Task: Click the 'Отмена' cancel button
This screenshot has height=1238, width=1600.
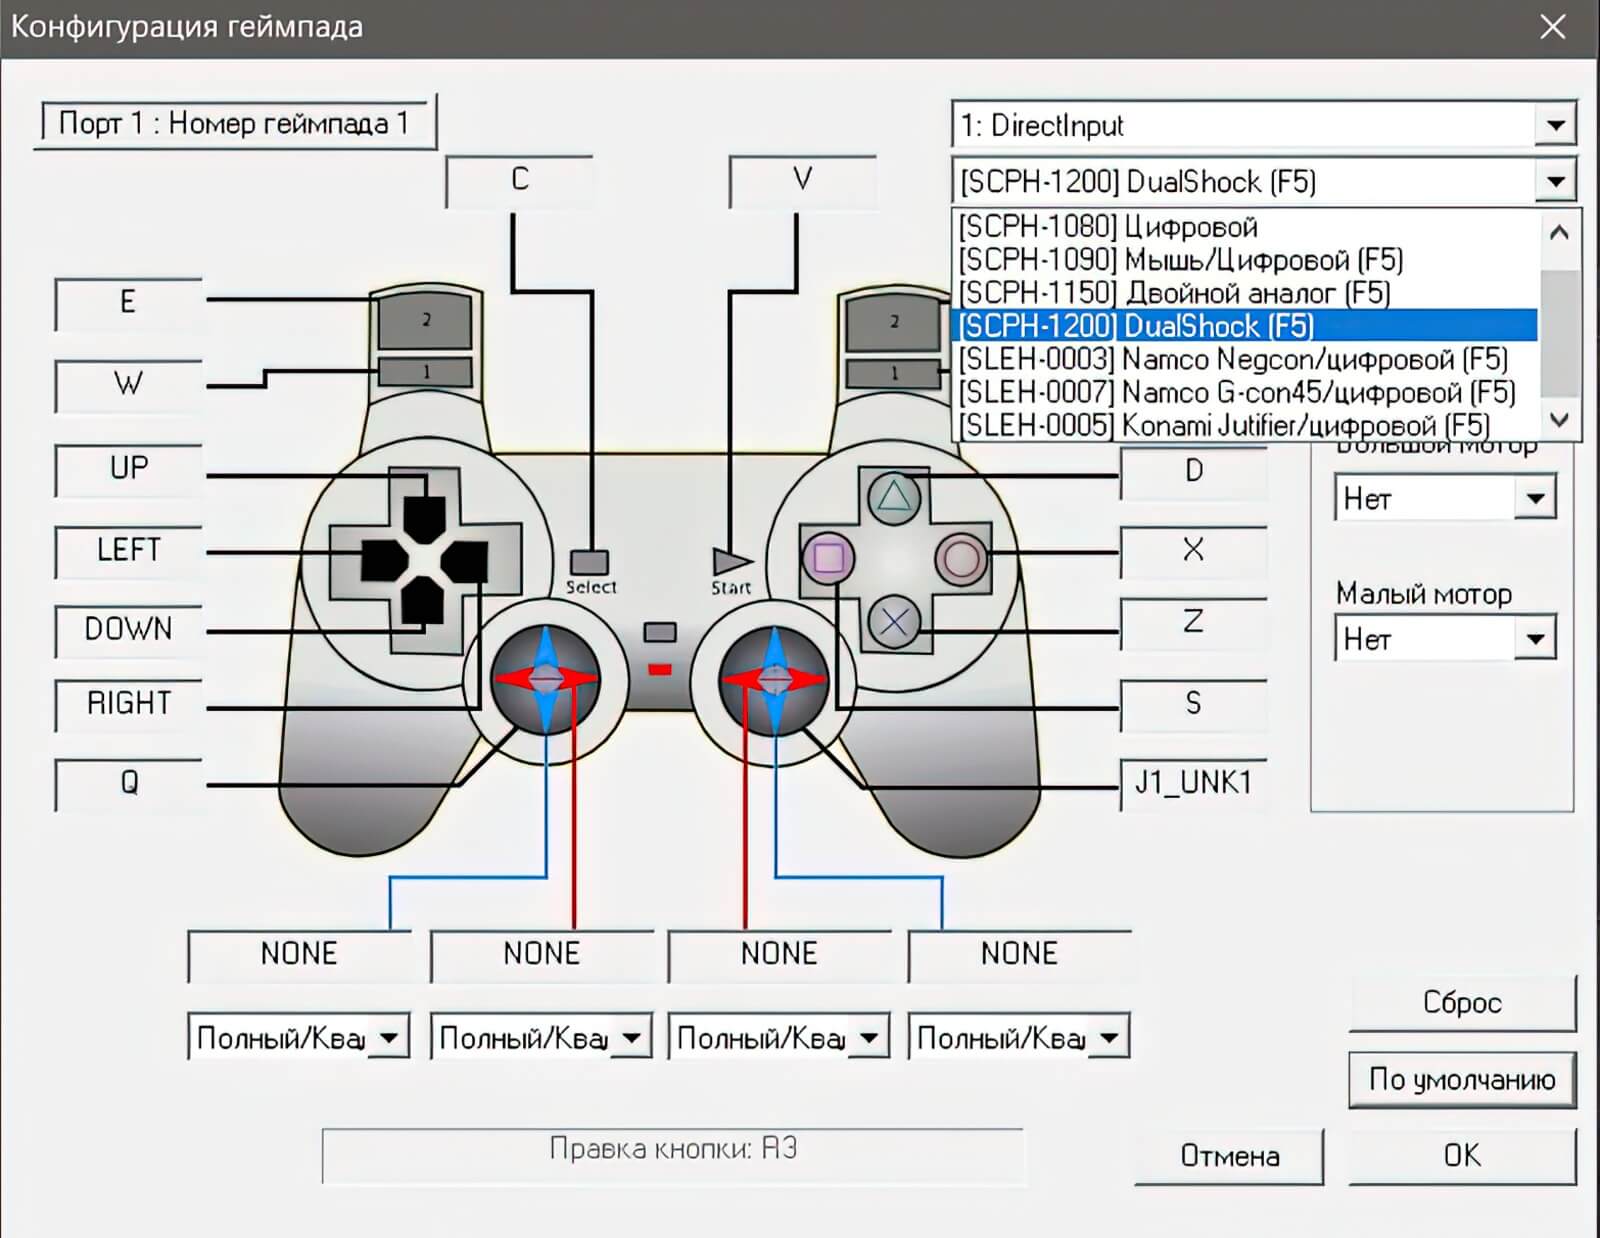Action: coord(1230,1157)
